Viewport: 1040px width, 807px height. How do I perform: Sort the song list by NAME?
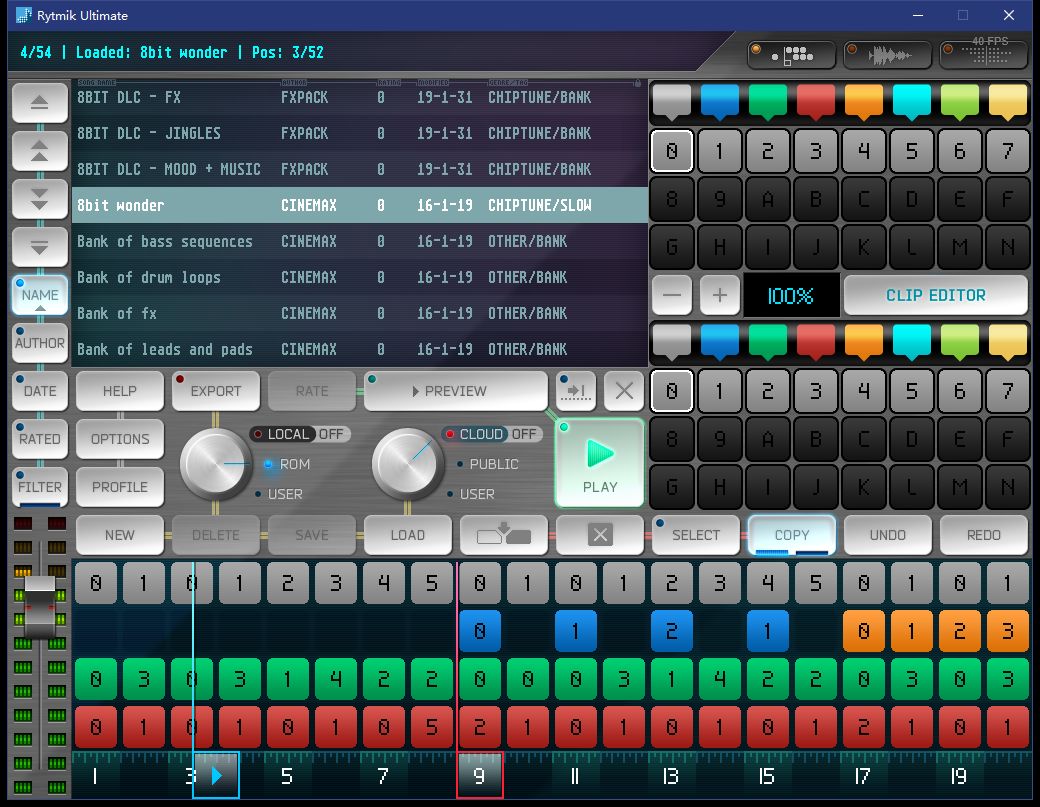(40, 295)
